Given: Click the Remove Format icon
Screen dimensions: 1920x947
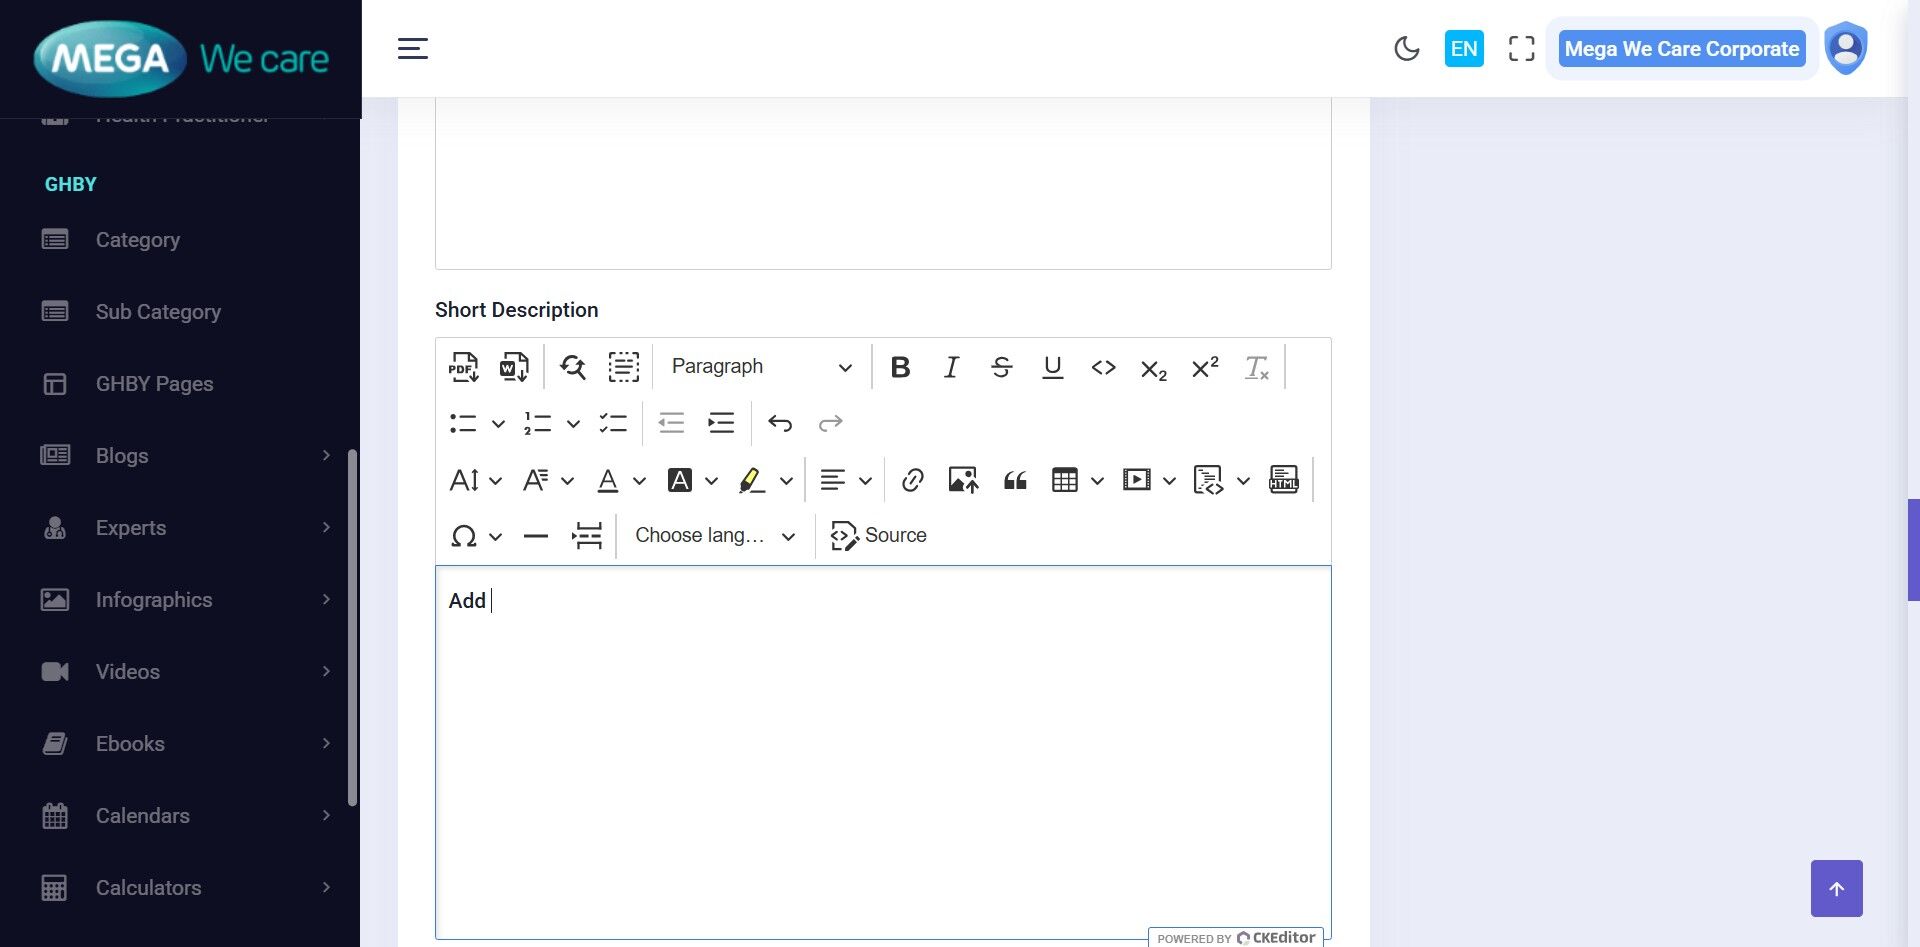Looking at the screenshot, I should [x=1256, y=367].
